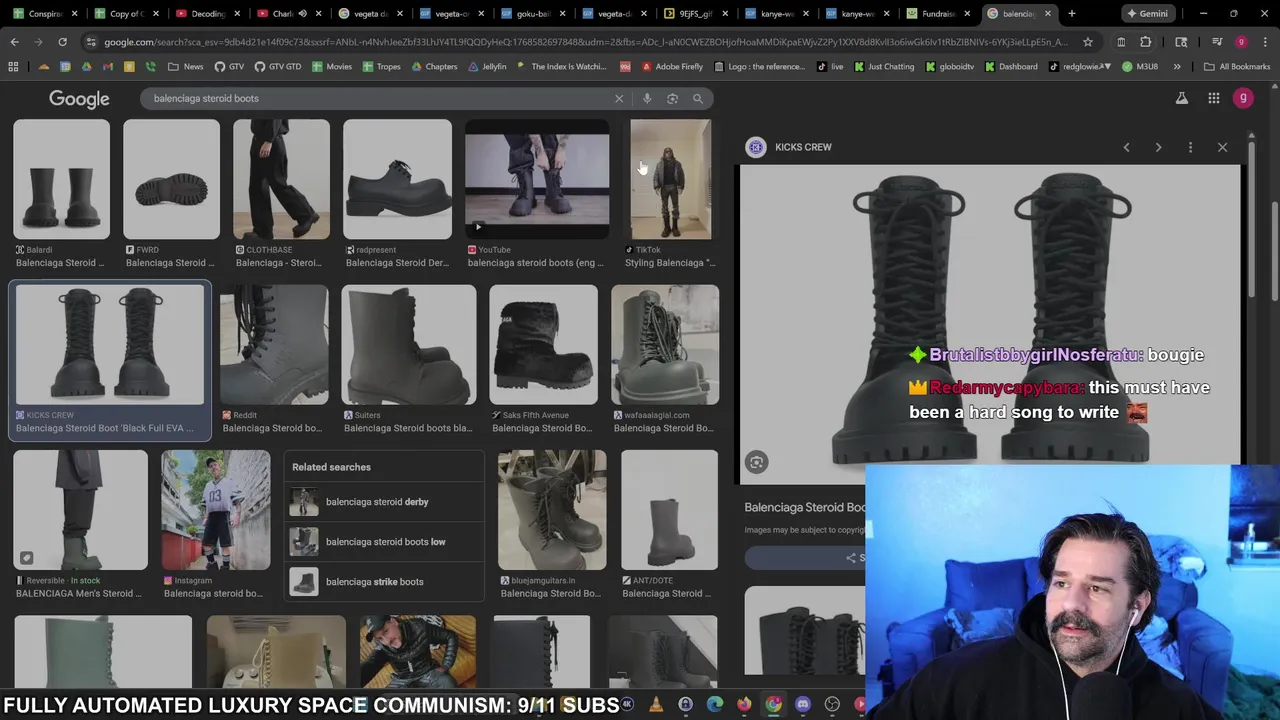This screenshot has height=720, width=1280.
Task: Open Google account avatar on the page
Action: click(x=1243, y=98)
